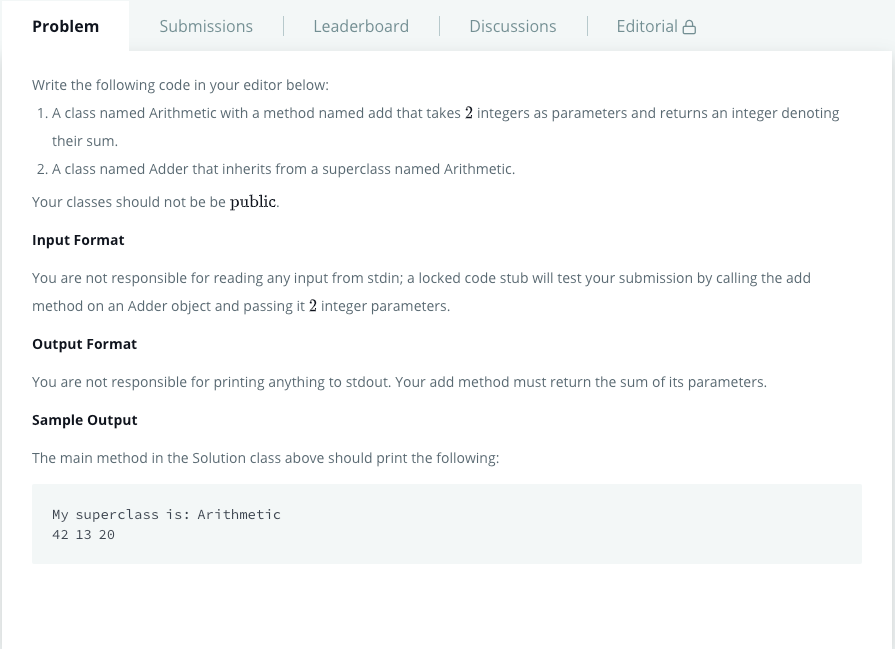Click the 'My superclass is: Arithmetic' line
This screenshot has width=895, height=649.
point(166,514)
